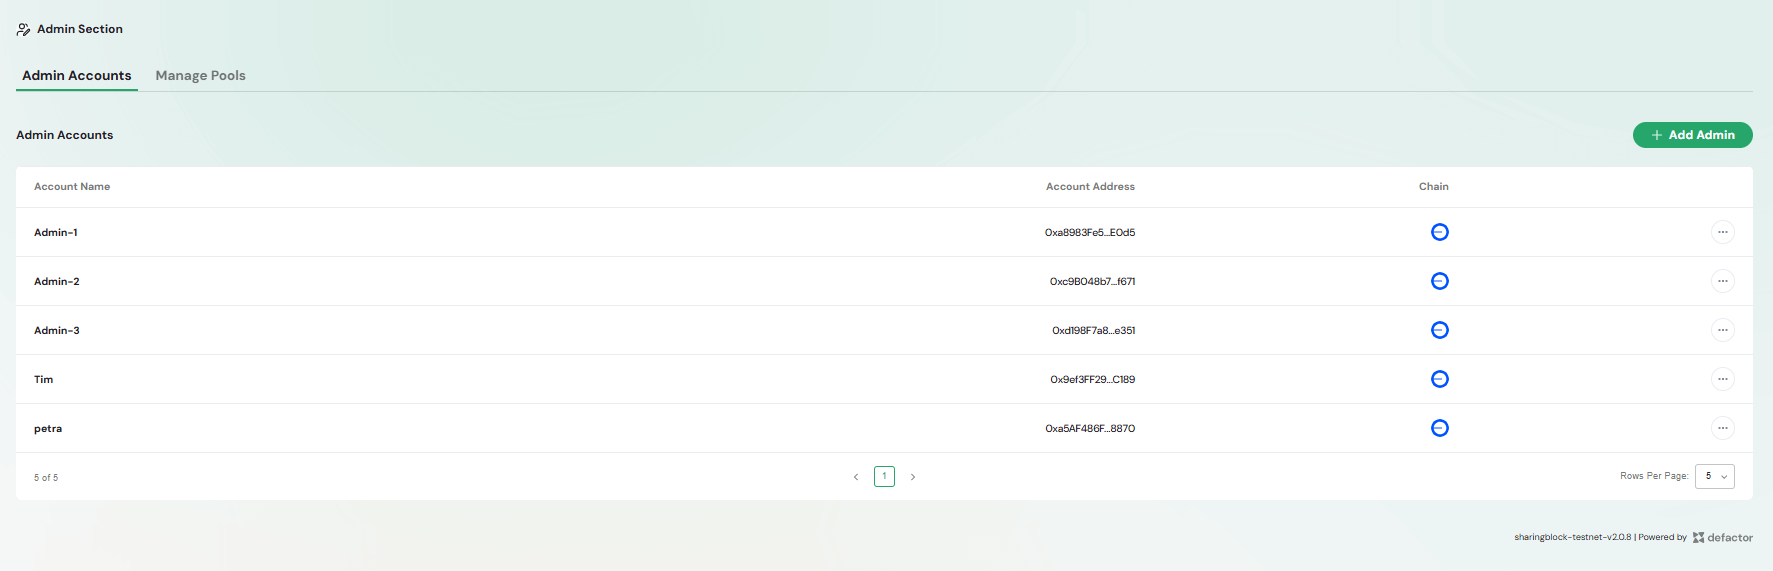Select page 1 in the pagination
The height and width of the screenshot is (571, 1773).
click(884, 476)
